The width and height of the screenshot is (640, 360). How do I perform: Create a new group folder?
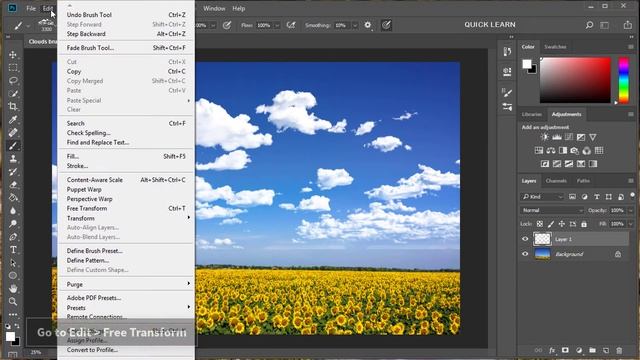[x=592, y=350]
